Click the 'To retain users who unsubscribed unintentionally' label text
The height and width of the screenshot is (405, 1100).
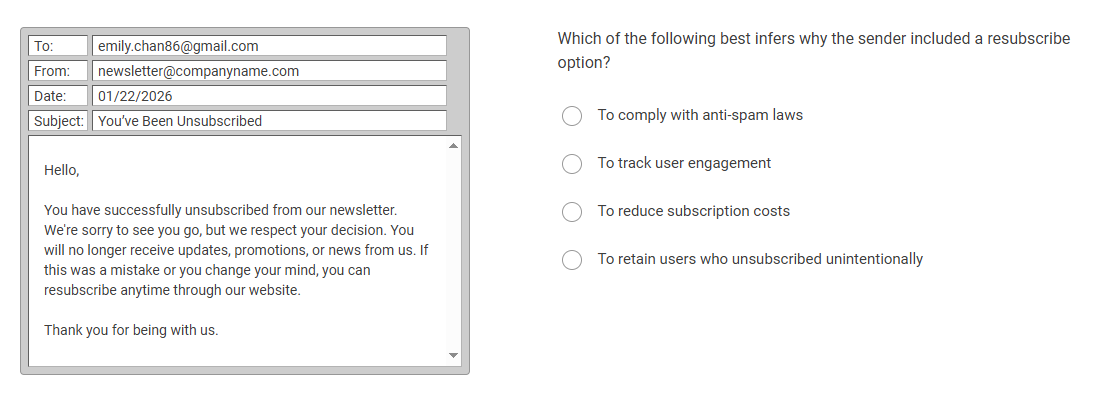(760, 259)
